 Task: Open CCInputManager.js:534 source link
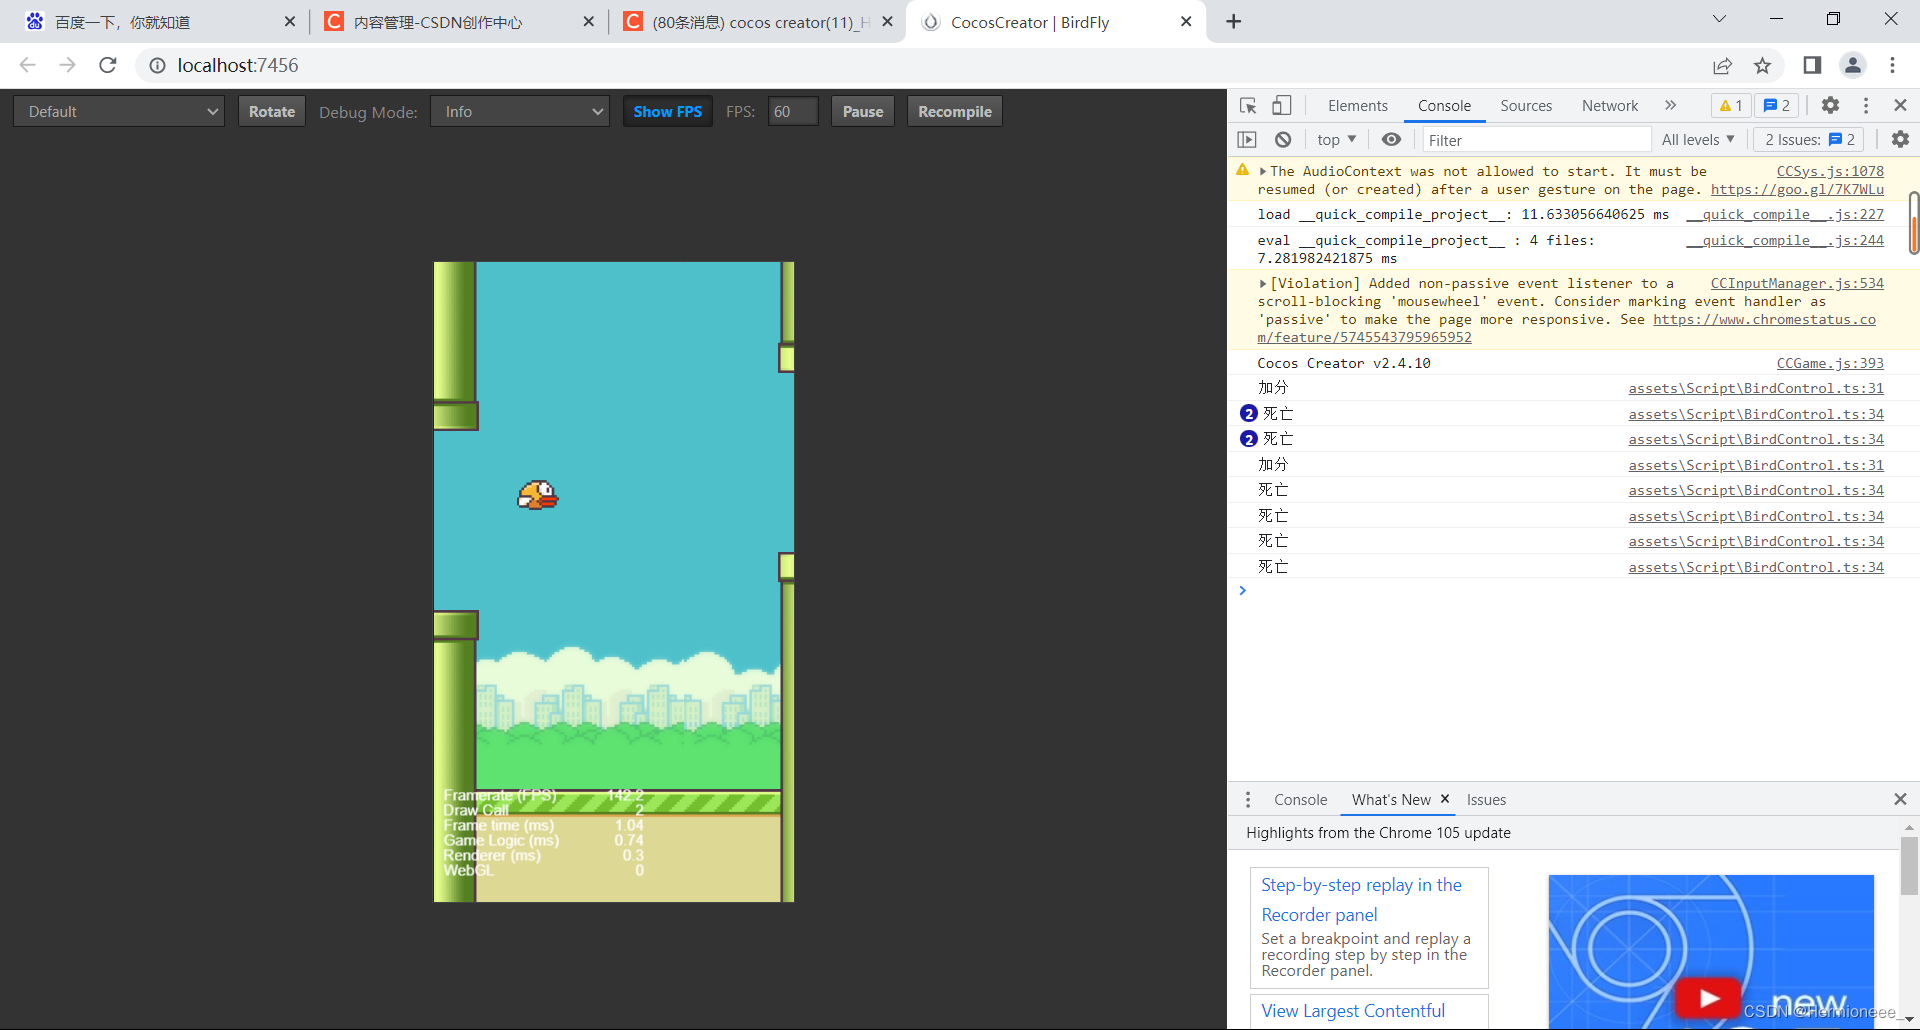pyautogui.click(x=1797, y=283)
